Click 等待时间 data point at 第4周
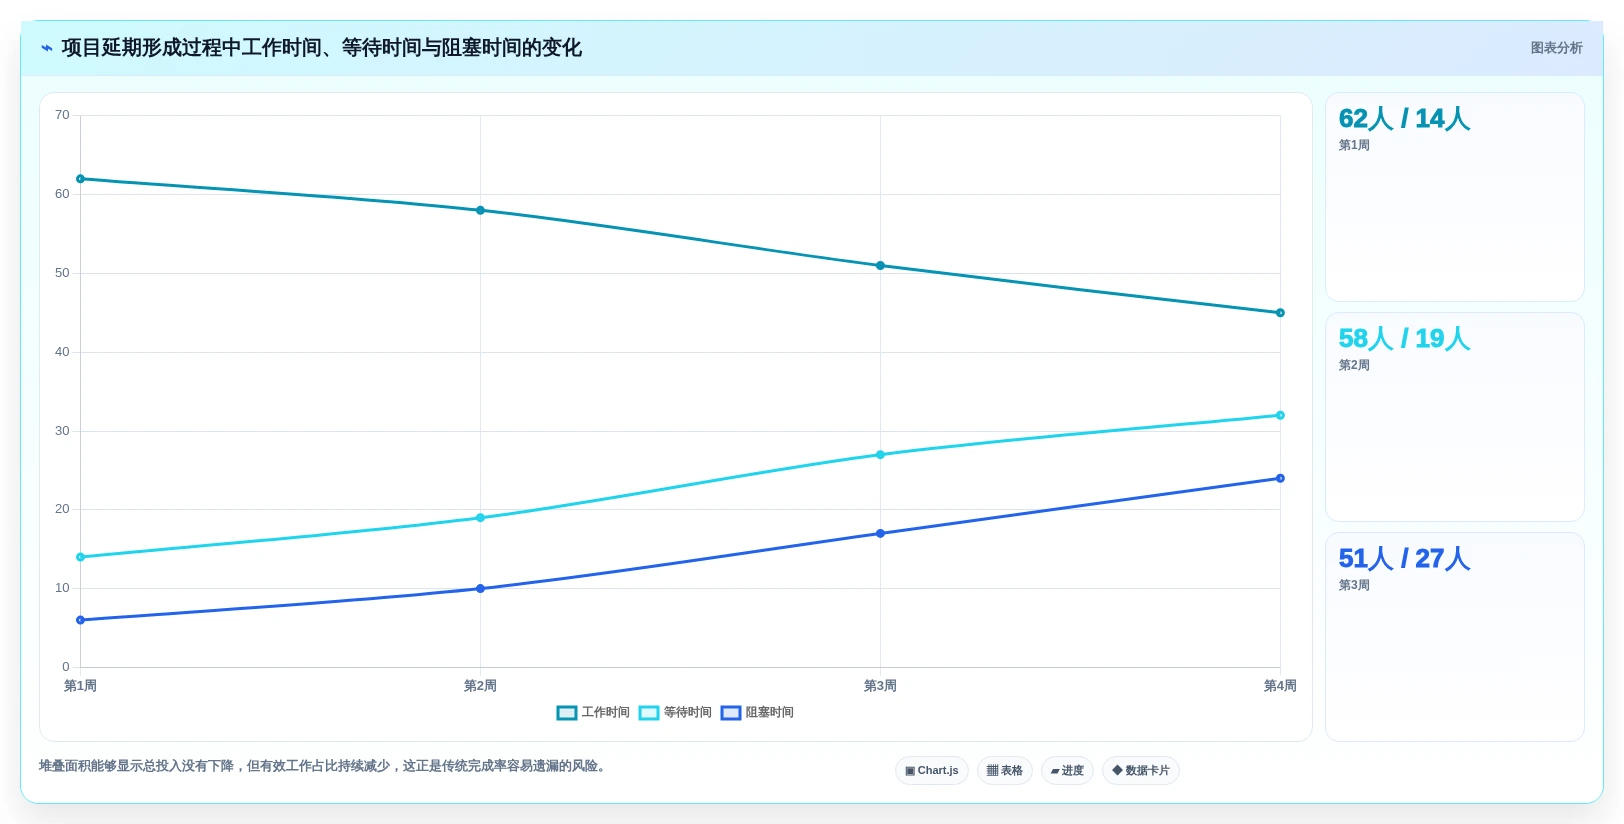 [1280, 415]
